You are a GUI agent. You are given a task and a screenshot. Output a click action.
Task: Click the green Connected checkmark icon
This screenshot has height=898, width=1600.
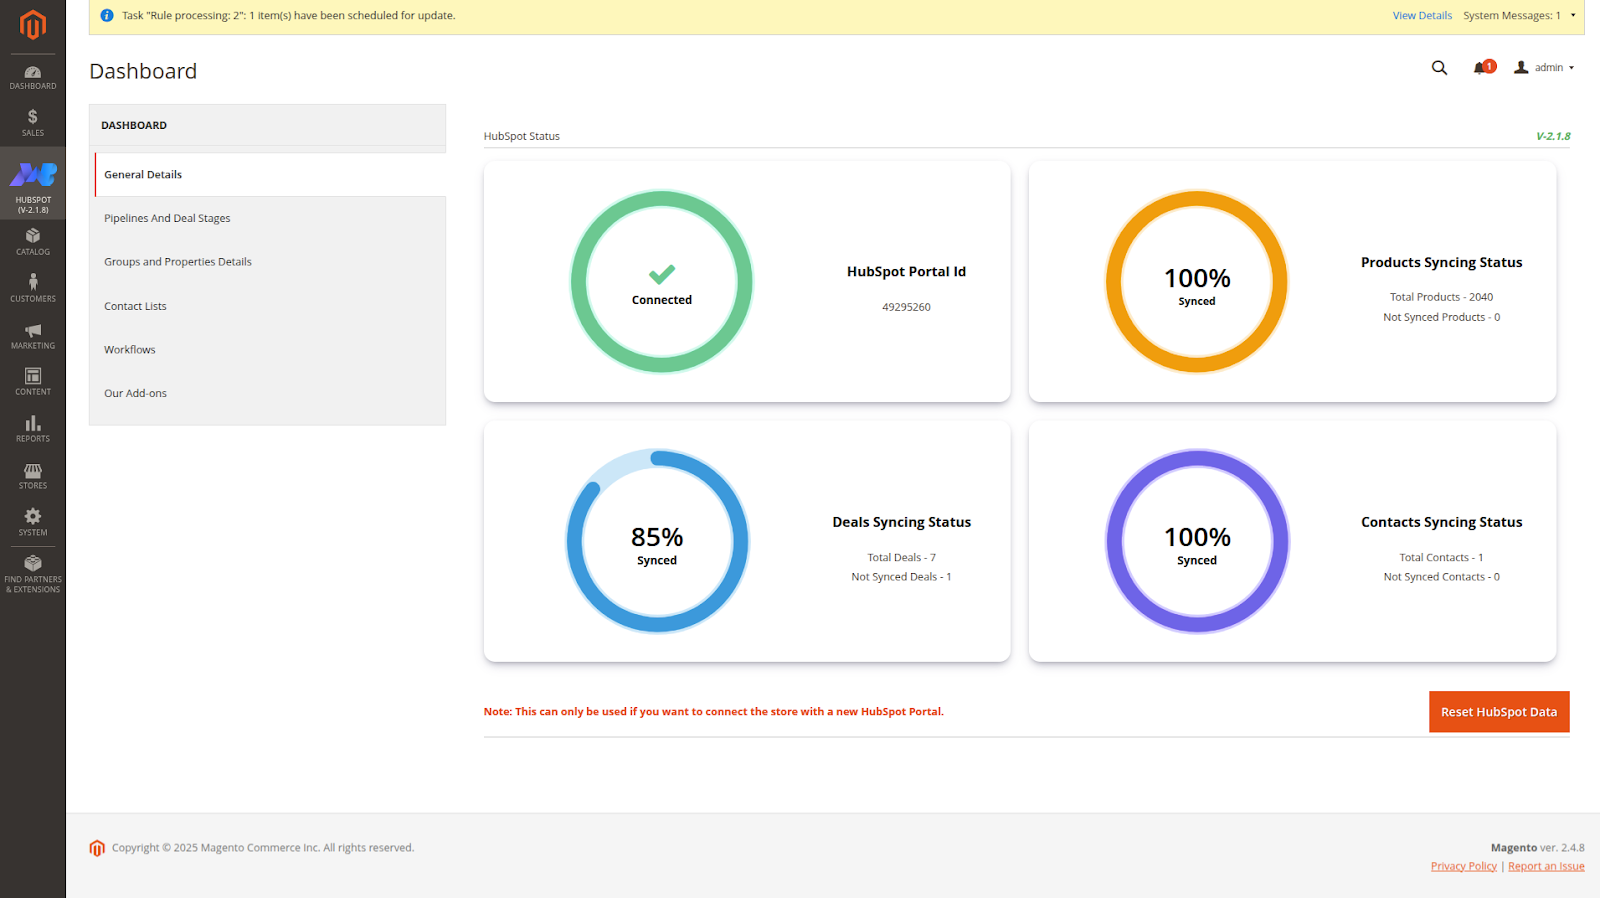point(662,274)
